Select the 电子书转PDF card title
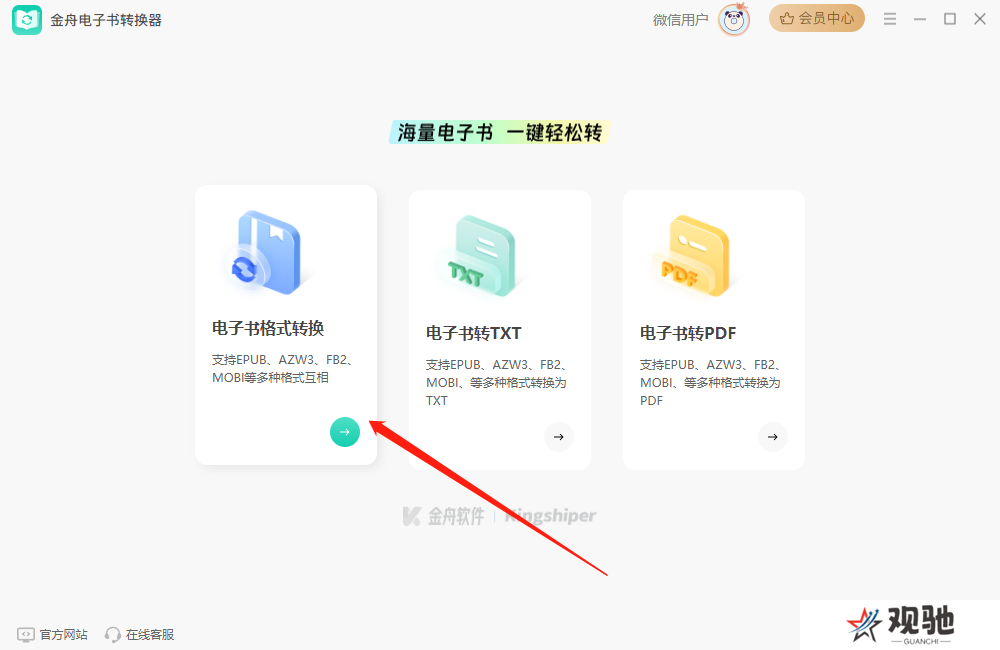This screenshot has height=650, width=1000. 688,333
